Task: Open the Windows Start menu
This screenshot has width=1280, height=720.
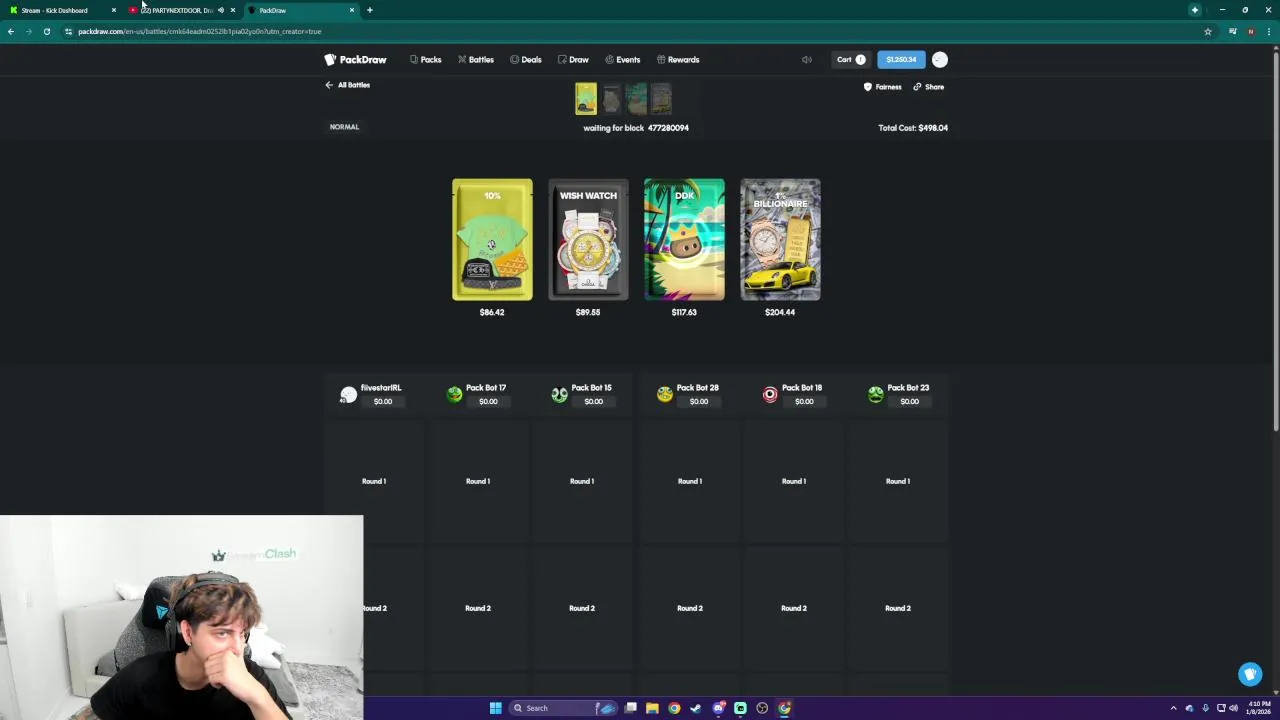Action: tap(495, 708)
